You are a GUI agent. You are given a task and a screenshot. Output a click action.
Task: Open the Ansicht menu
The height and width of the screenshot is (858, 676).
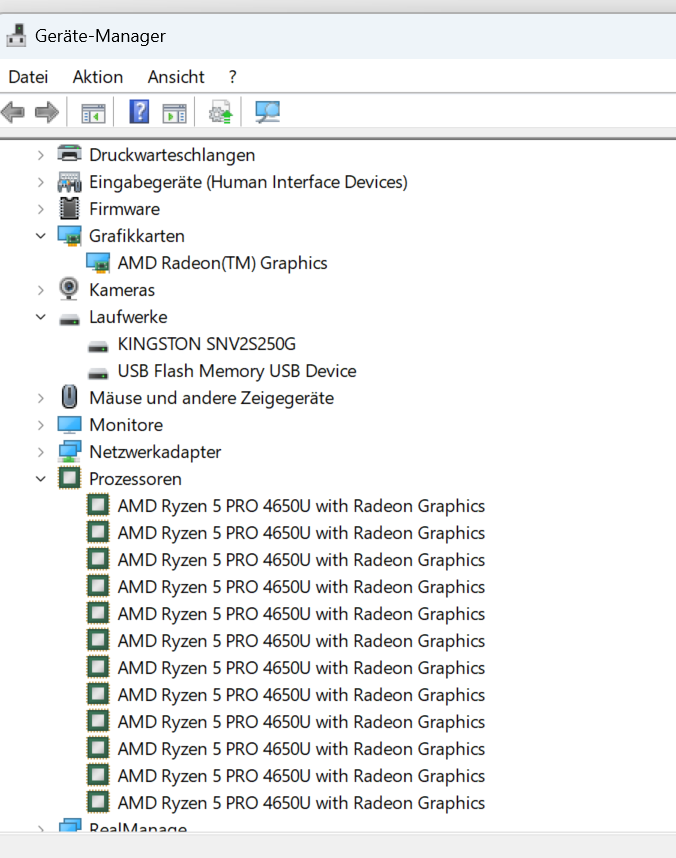click(x=176, y=77)
